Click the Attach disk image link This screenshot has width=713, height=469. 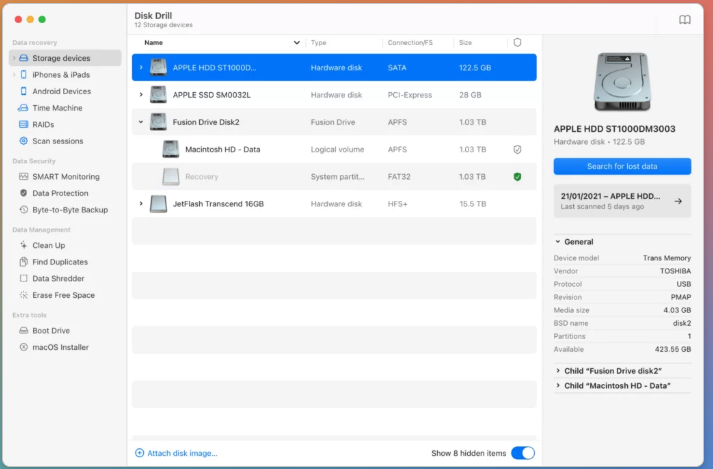point(182,453)
